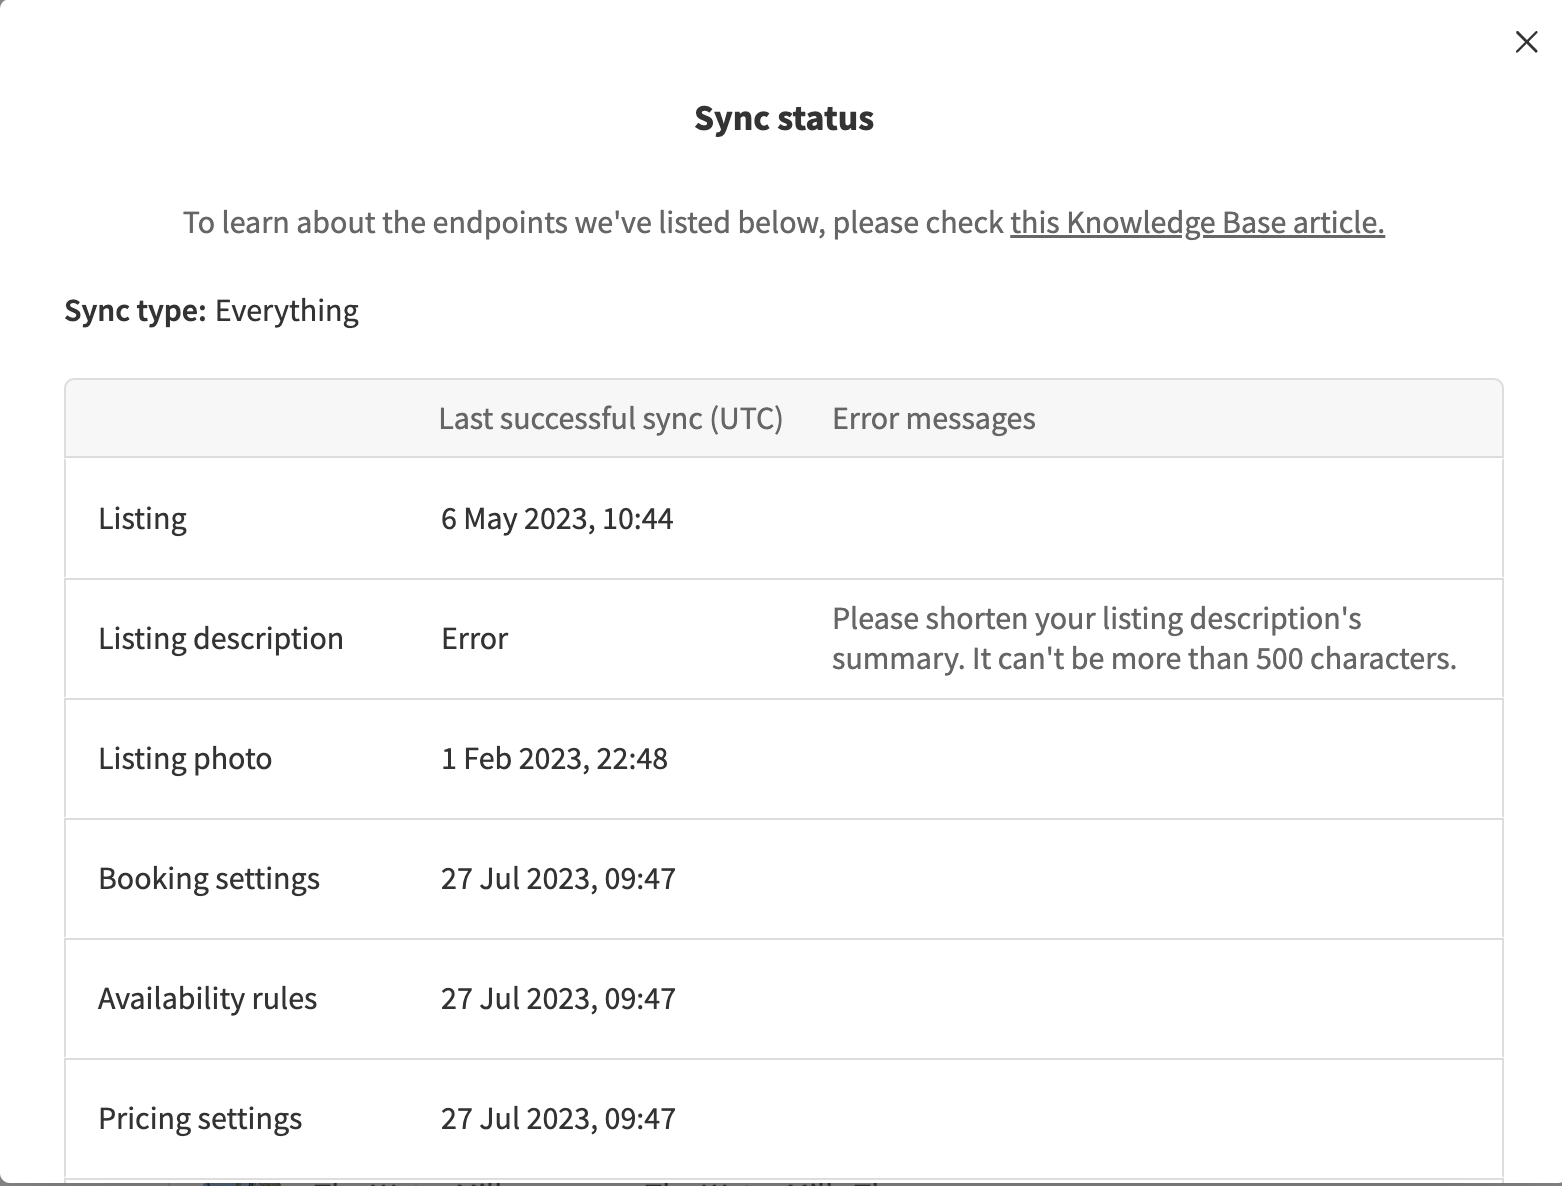
Task: Click the shorten listing description error message
Action: tap(1143, 638)
